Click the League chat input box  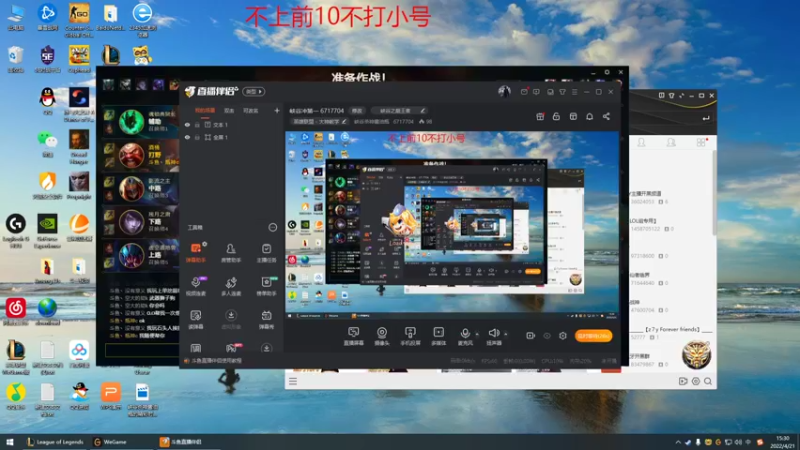coord(141,350)
